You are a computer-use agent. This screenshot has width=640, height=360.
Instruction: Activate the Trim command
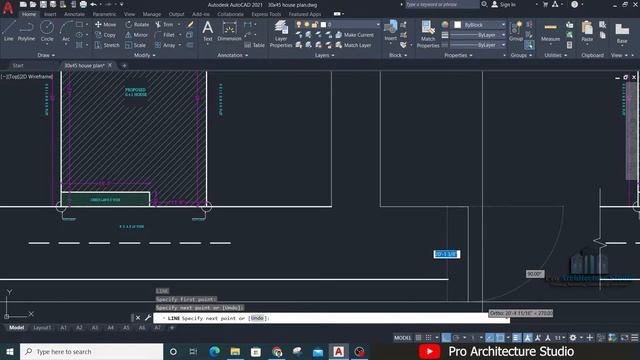164,24
